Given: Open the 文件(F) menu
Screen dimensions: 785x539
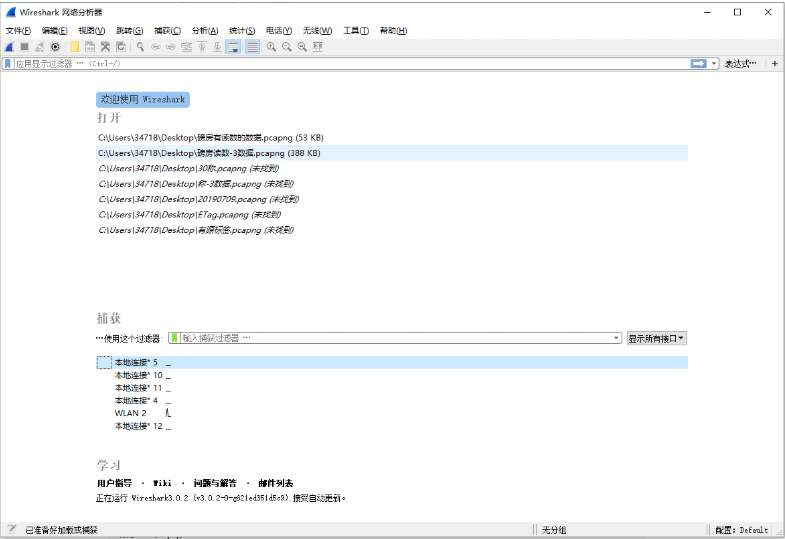Looking at the screenshot, I should (x=18, y=31).
